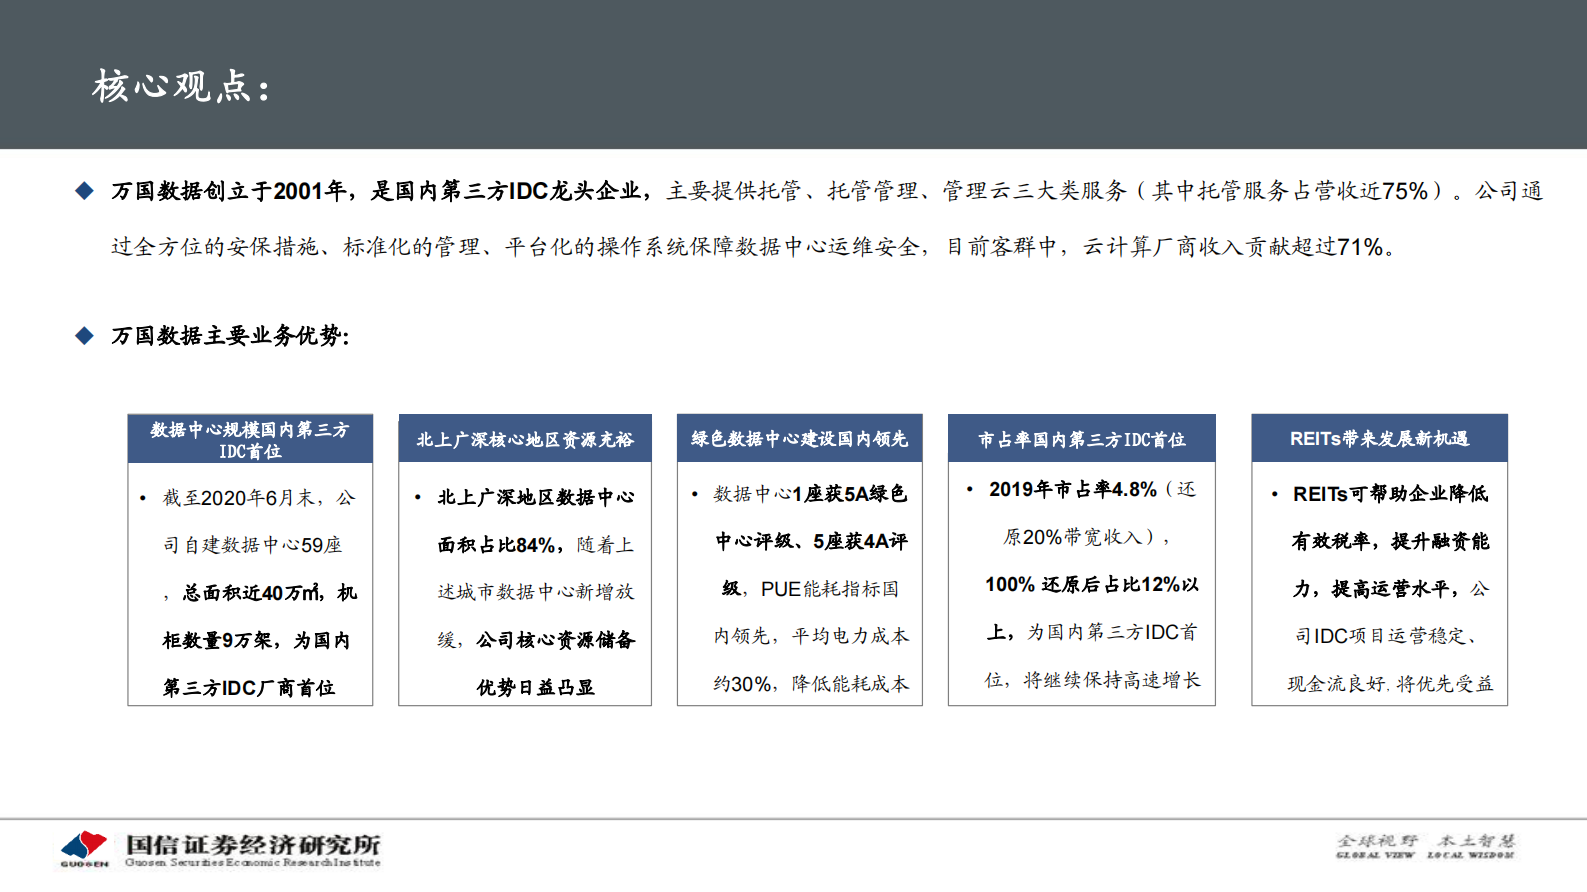Click the 国信证券经济研究所 footer text
Image resolution: width=1587 pixels, height=892 pixels.
coord(253,844)
